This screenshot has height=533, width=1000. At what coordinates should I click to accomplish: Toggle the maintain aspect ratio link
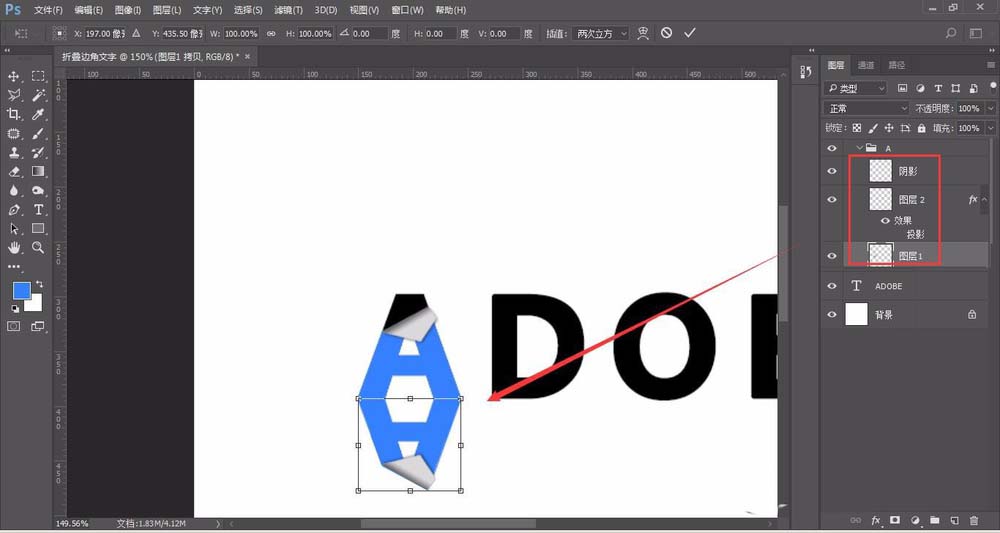[271, 33]
